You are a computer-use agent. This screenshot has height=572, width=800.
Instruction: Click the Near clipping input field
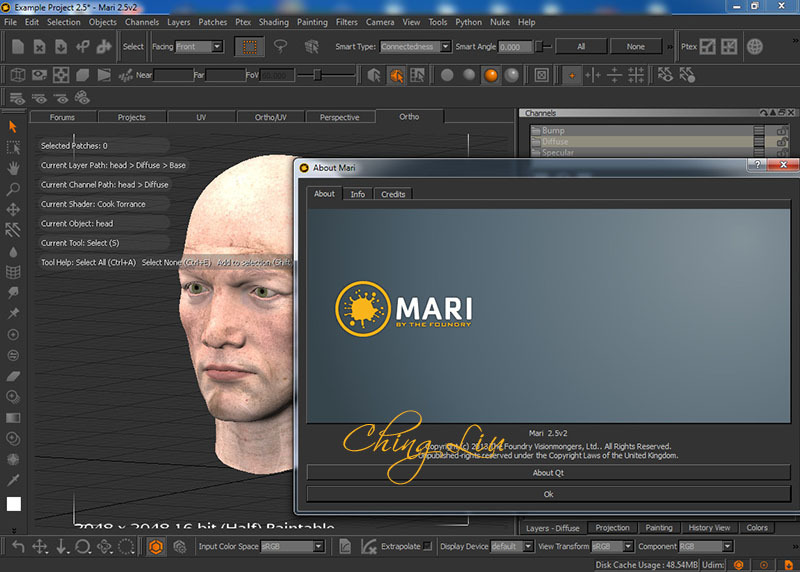[173, 75]
